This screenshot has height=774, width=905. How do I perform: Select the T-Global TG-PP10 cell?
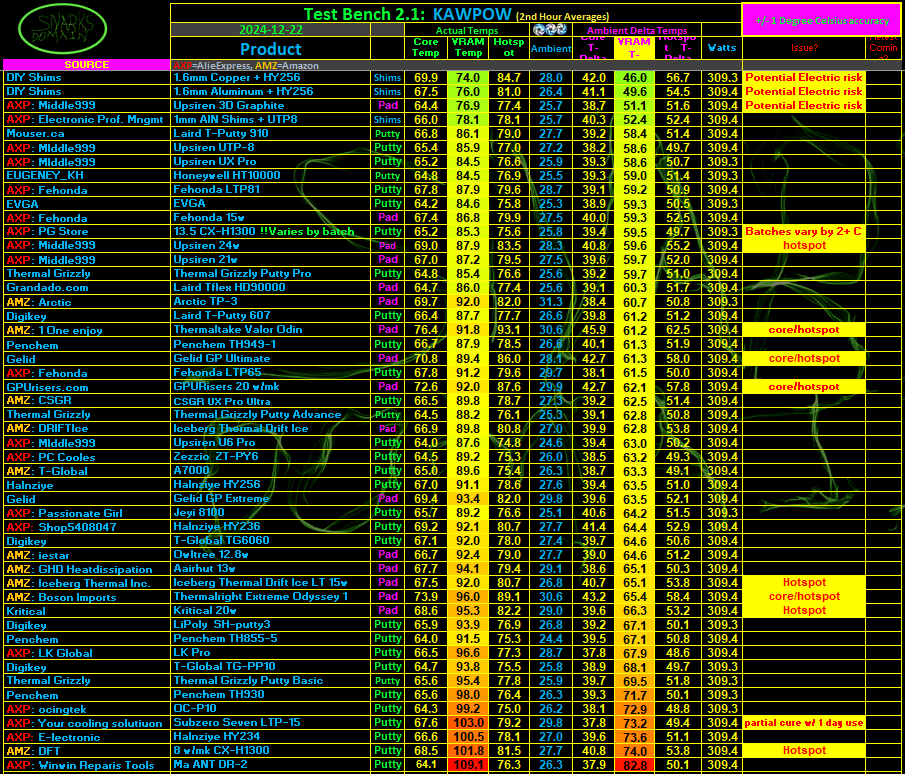[271, 667]
